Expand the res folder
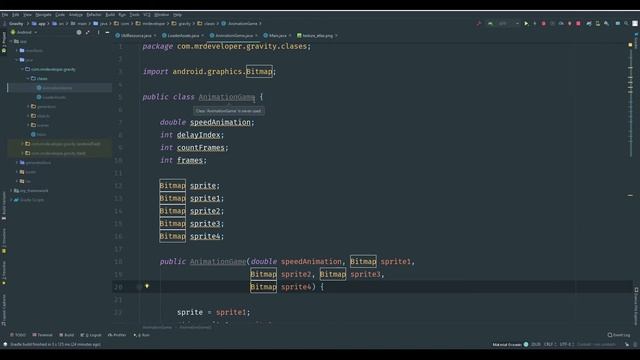 click(x=17, y=181)
